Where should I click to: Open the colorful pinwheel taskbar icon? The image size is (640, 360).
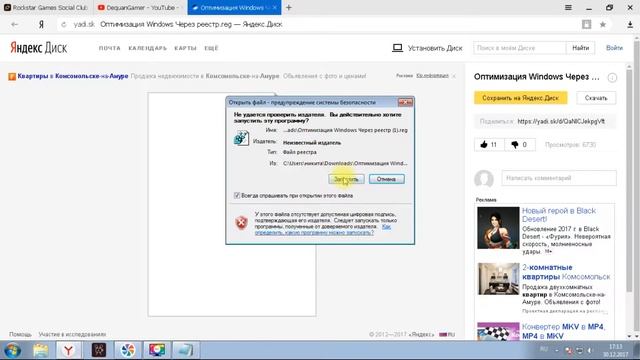coord(128,350)
